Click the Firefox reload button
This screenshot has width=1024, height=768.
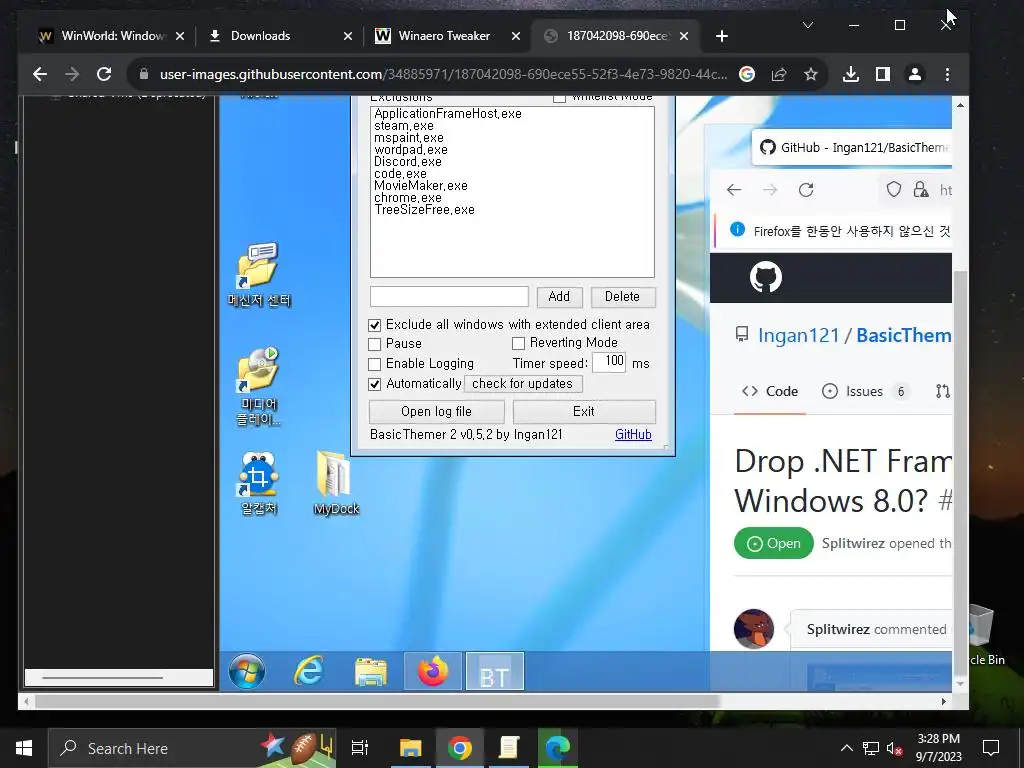click(807, 190)
